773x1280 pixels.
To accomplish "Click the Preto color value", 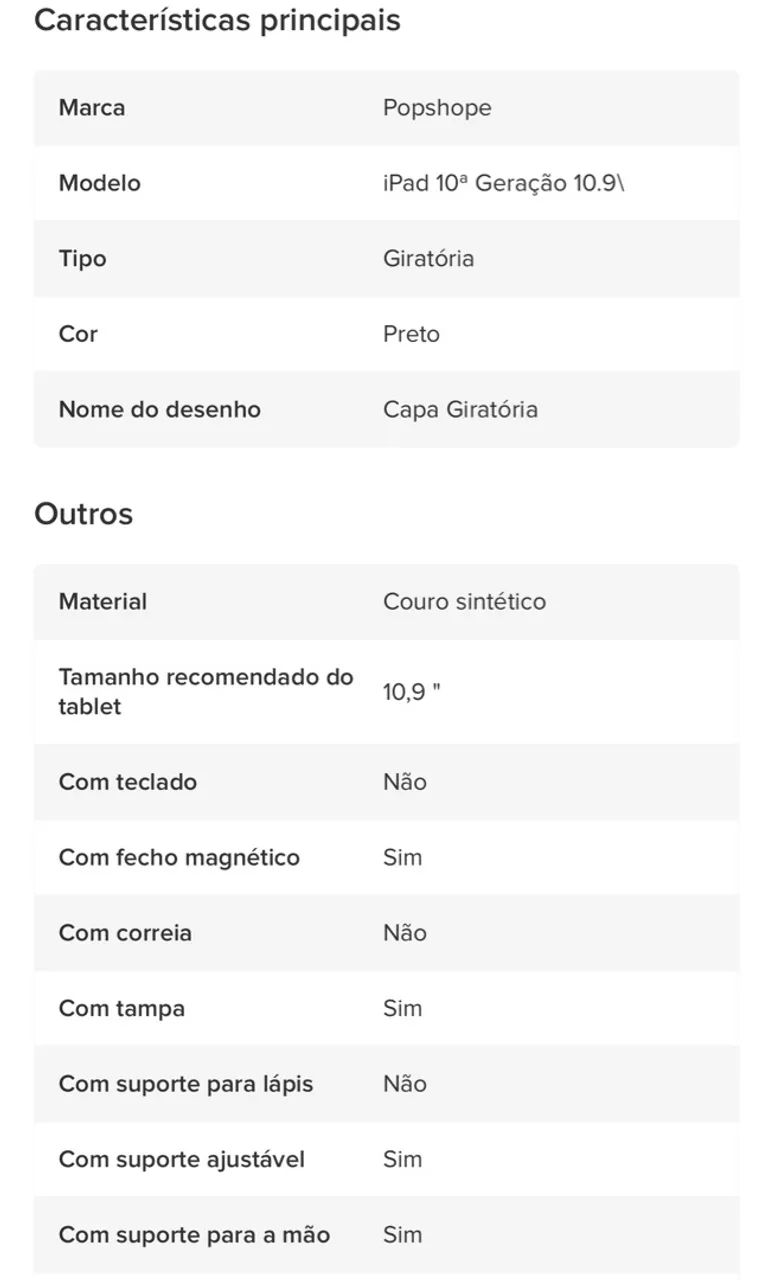I will pos(411,334).
